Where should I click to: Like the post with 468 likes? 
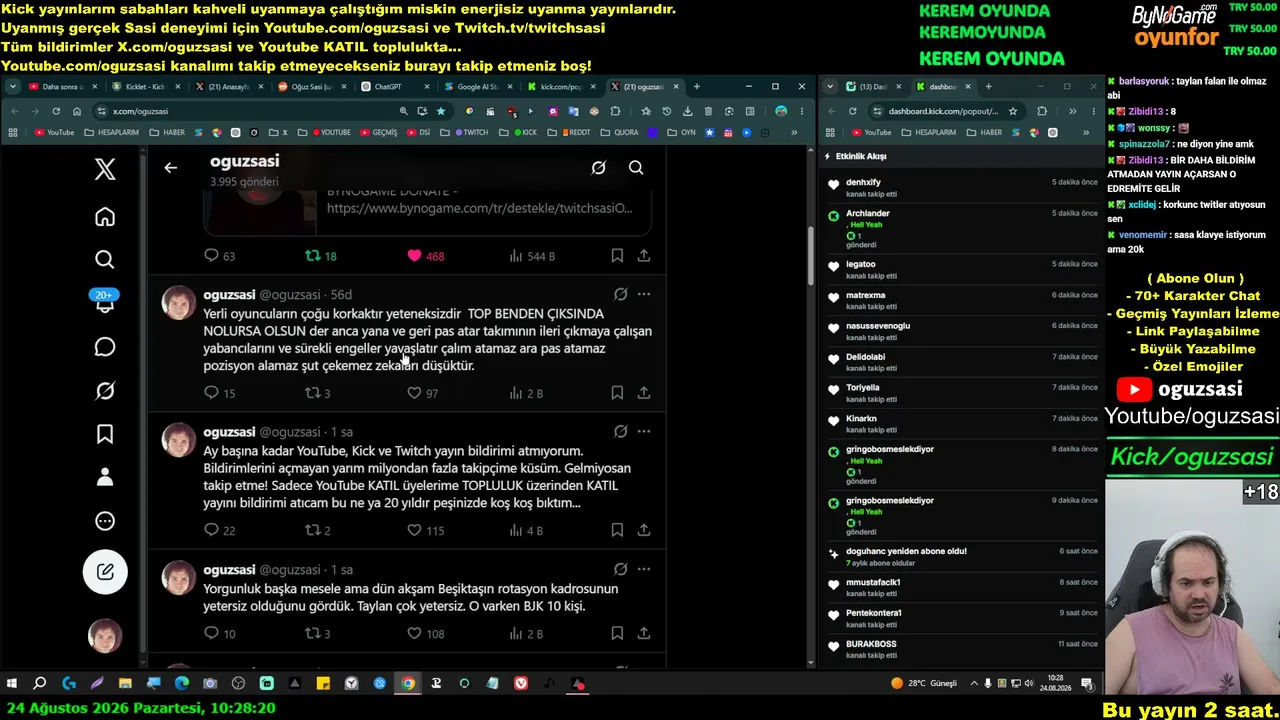coord(425,256)
